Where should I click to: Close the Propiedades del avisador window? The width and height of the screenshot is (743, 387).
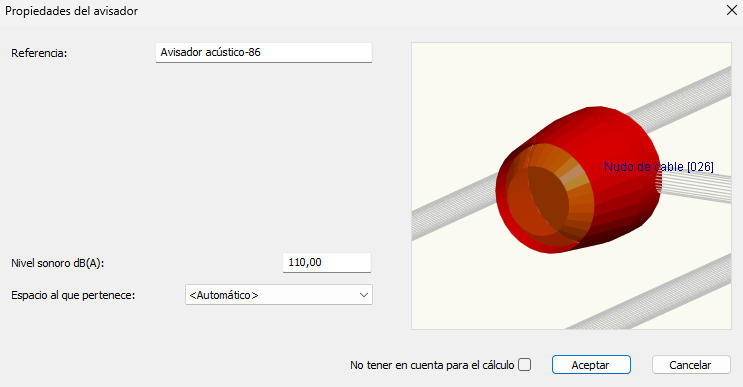pyautogui.click(x=731, y=10)
